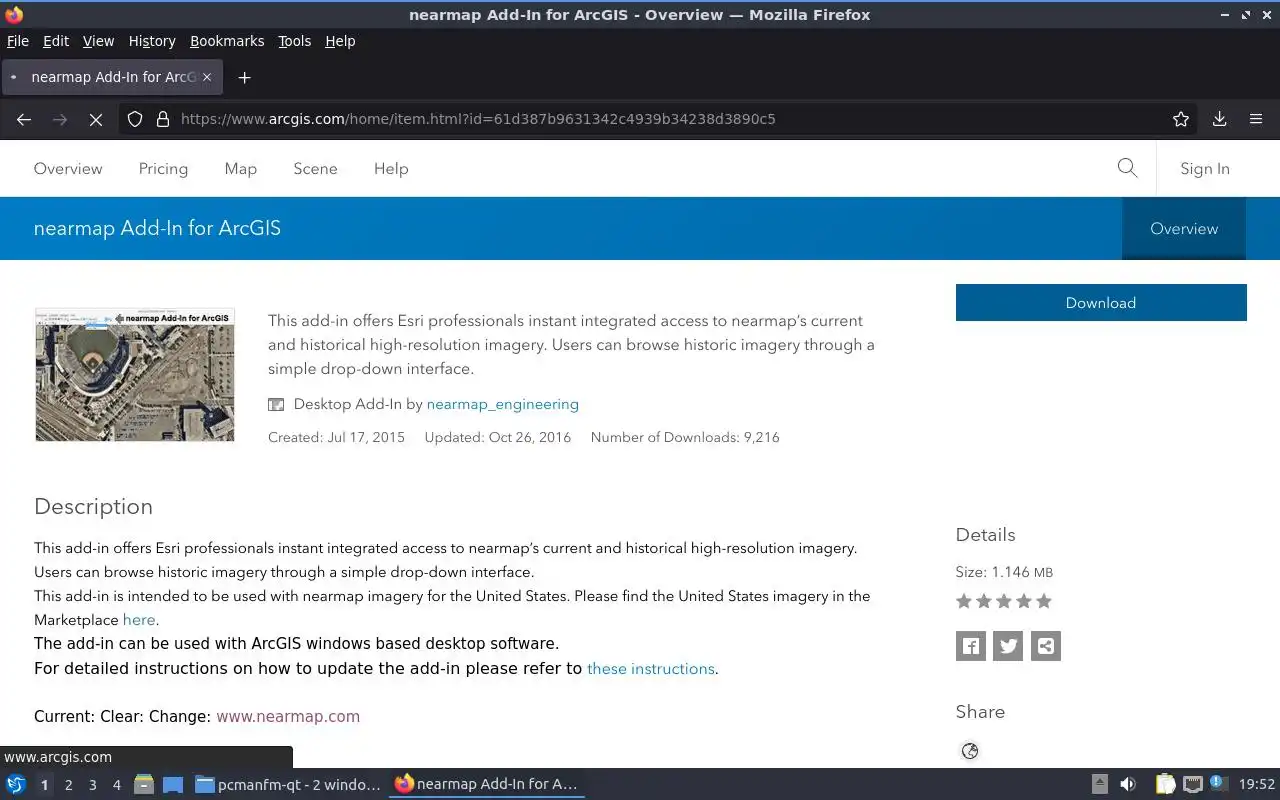Click the 'Size: 1.146 MB' text

point(1004,572)
